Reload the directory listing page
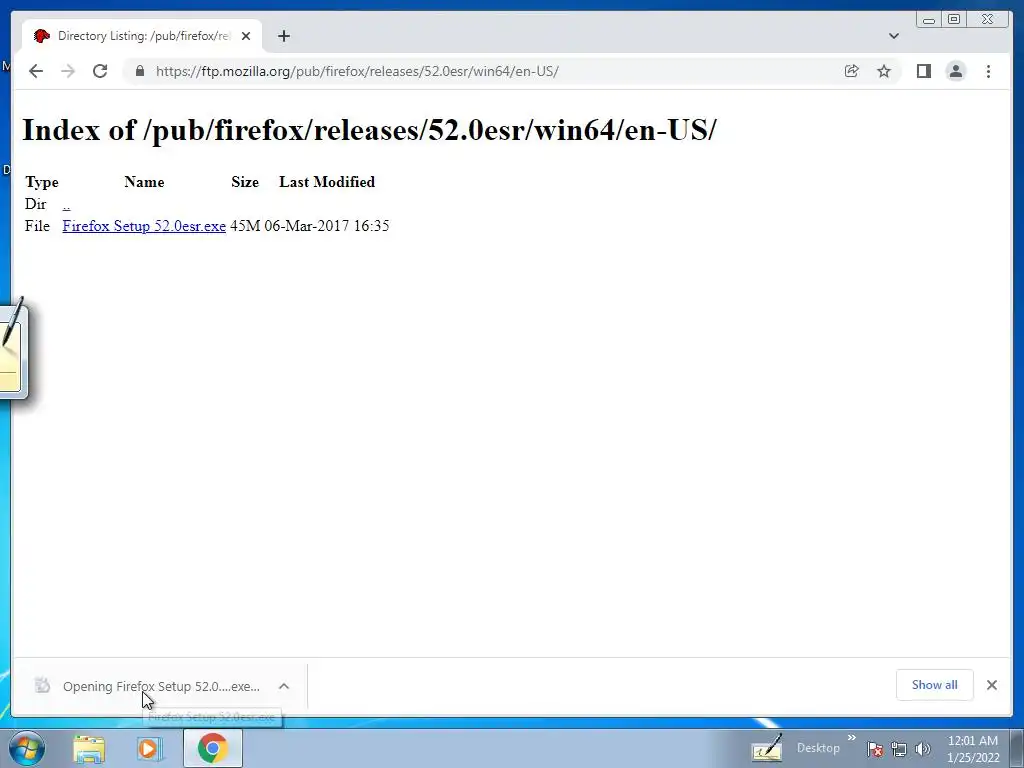1024x768 pixels. point(100,71)
